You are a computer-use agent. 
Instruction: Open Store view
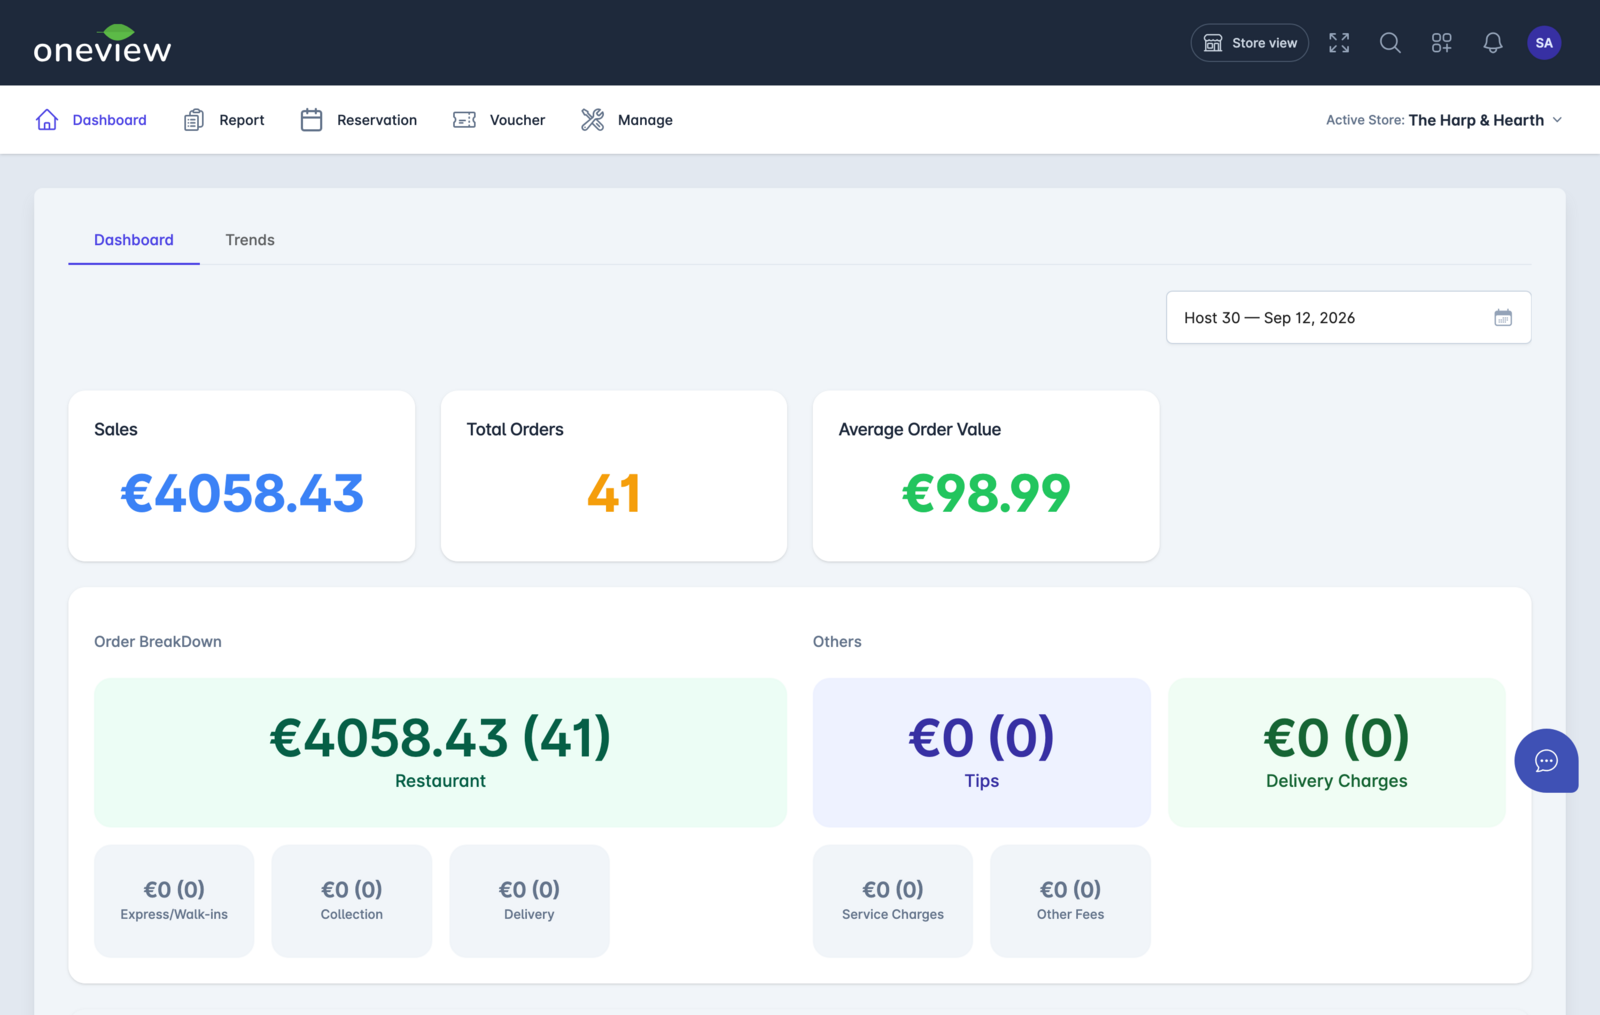tap(1249, 43)
